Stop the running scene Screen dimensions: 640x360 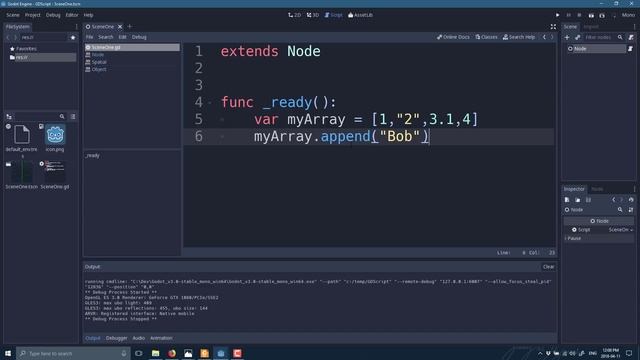coord(579,15)
